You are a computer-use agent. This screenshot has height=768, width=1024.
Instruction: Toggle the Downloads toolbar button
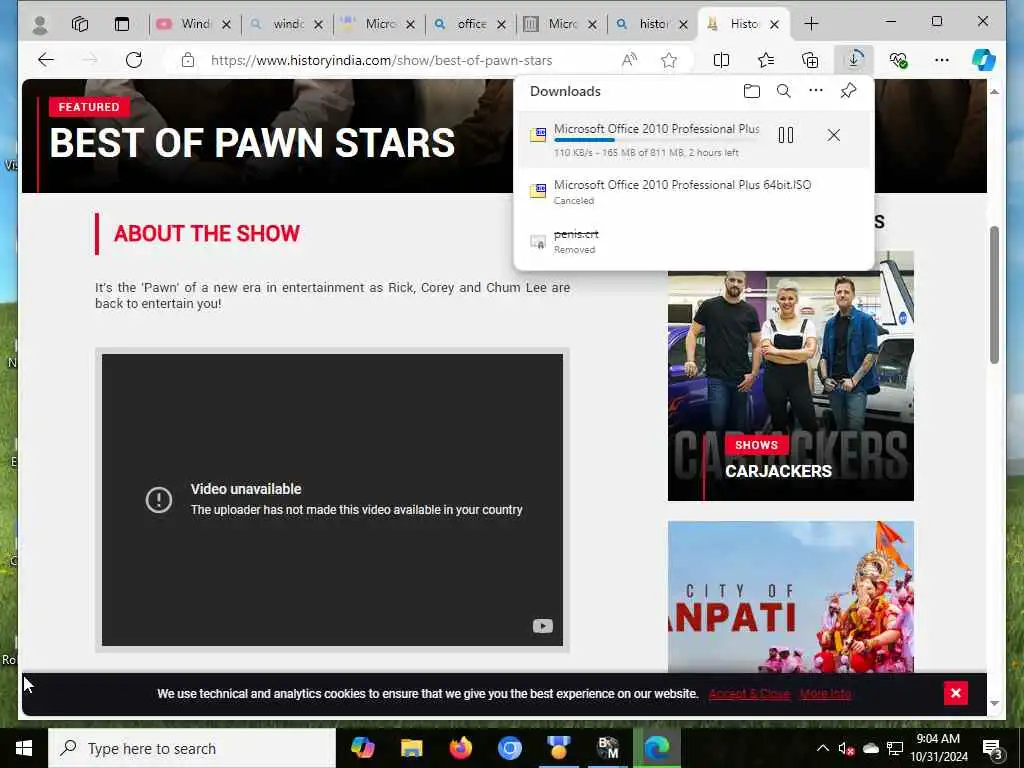854,60
